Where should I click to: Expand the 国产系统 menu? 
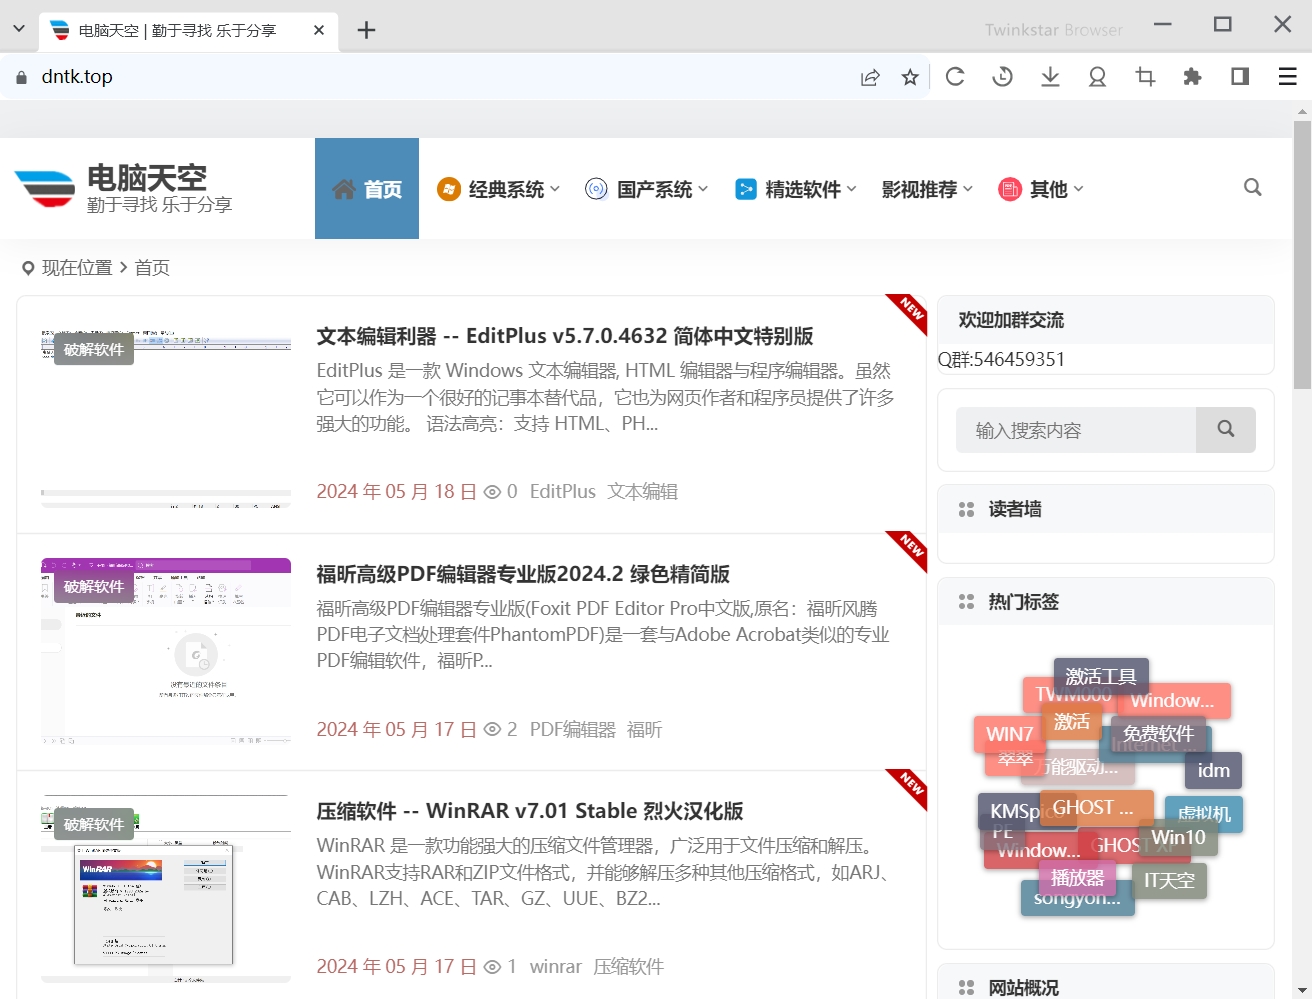647,189
